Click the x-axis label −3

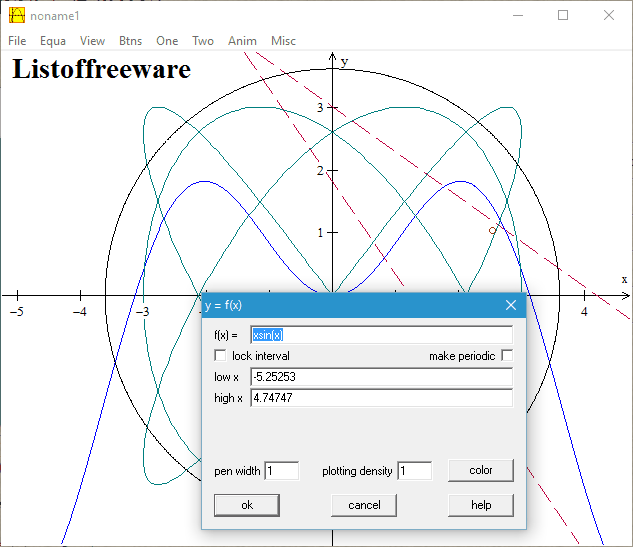[x=143, y=312]
